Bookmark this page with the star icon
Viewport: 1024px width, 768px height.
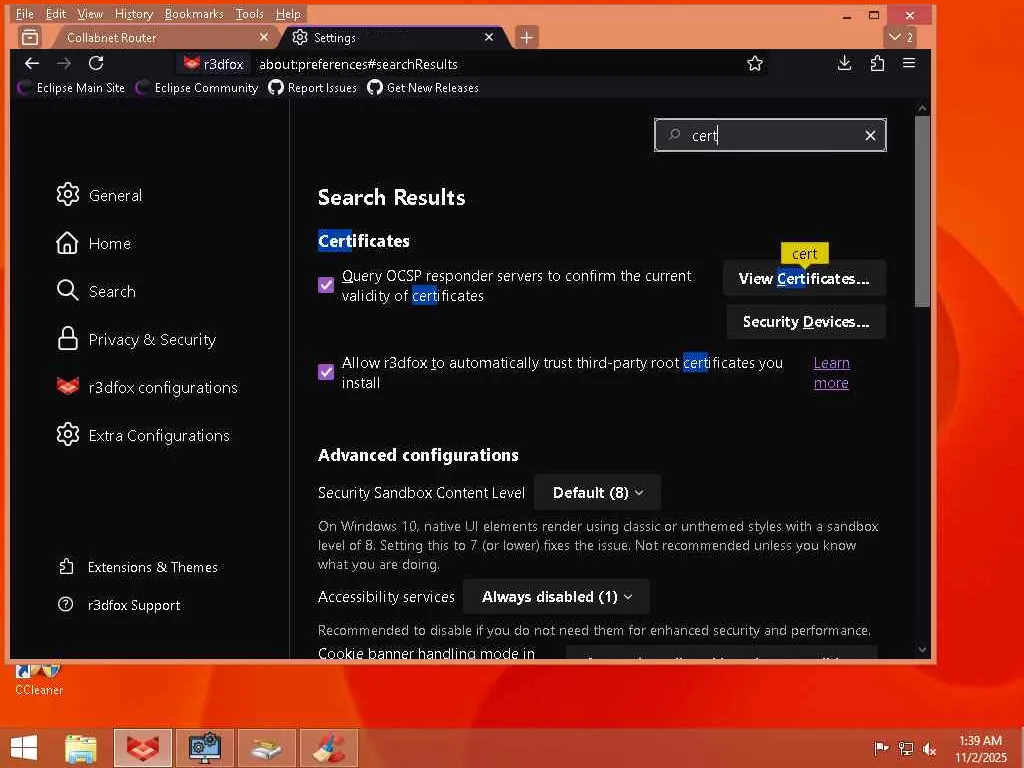click(755, 63)
